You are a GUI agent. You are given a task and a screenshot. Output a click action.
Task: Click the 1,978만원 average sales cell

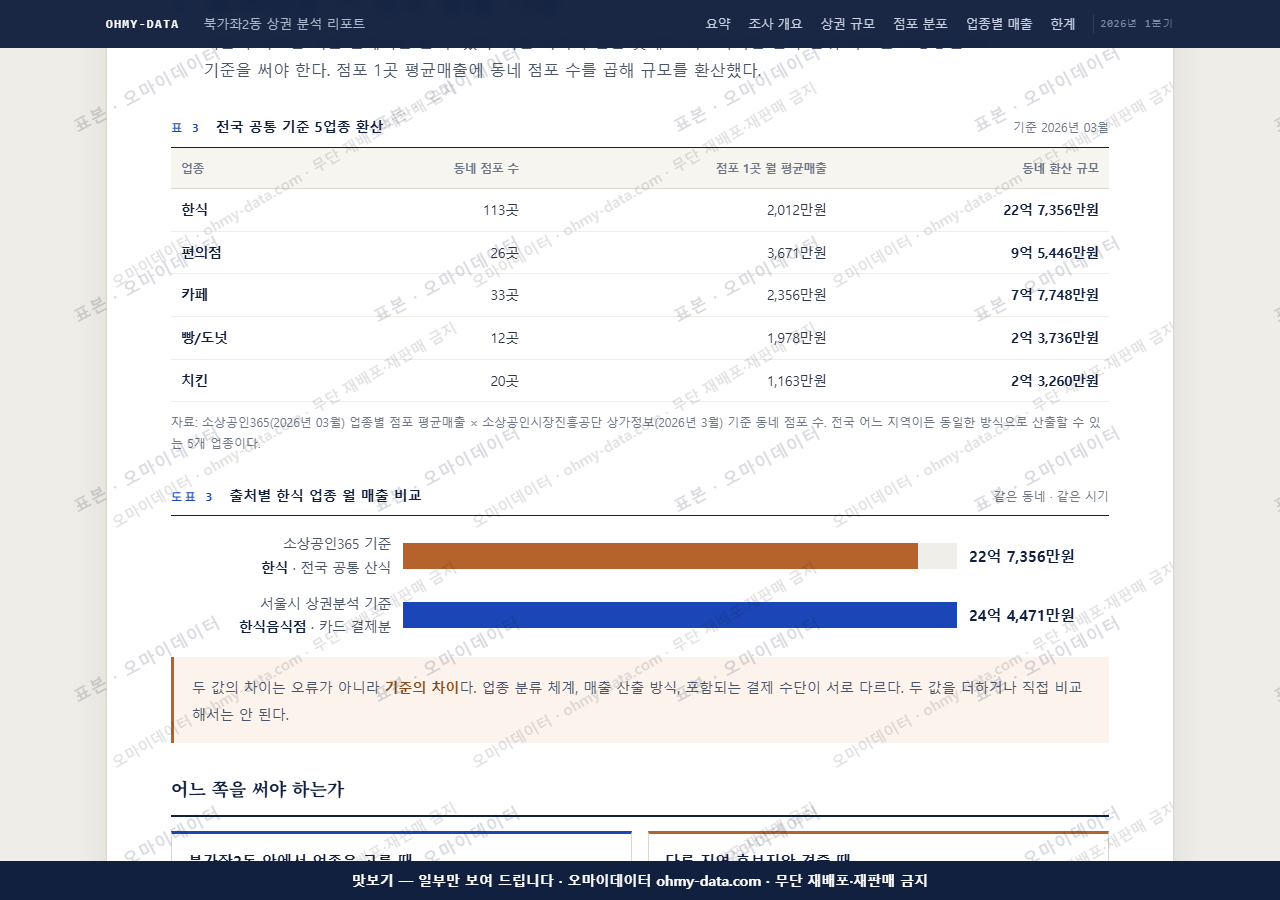[797, 338]
